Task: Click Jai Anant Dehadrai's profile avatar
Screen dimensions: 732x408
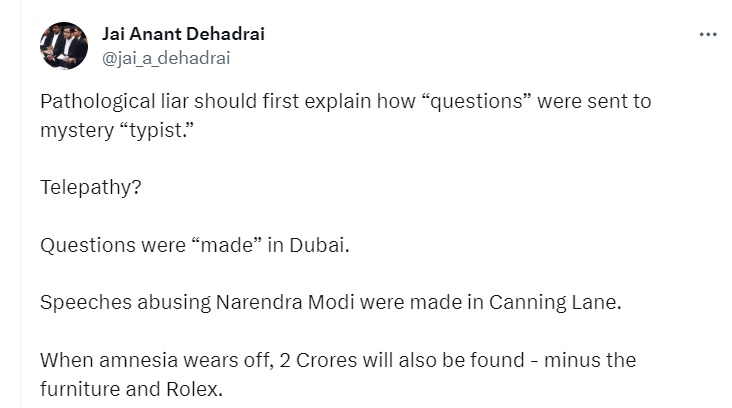Action: 64,46
